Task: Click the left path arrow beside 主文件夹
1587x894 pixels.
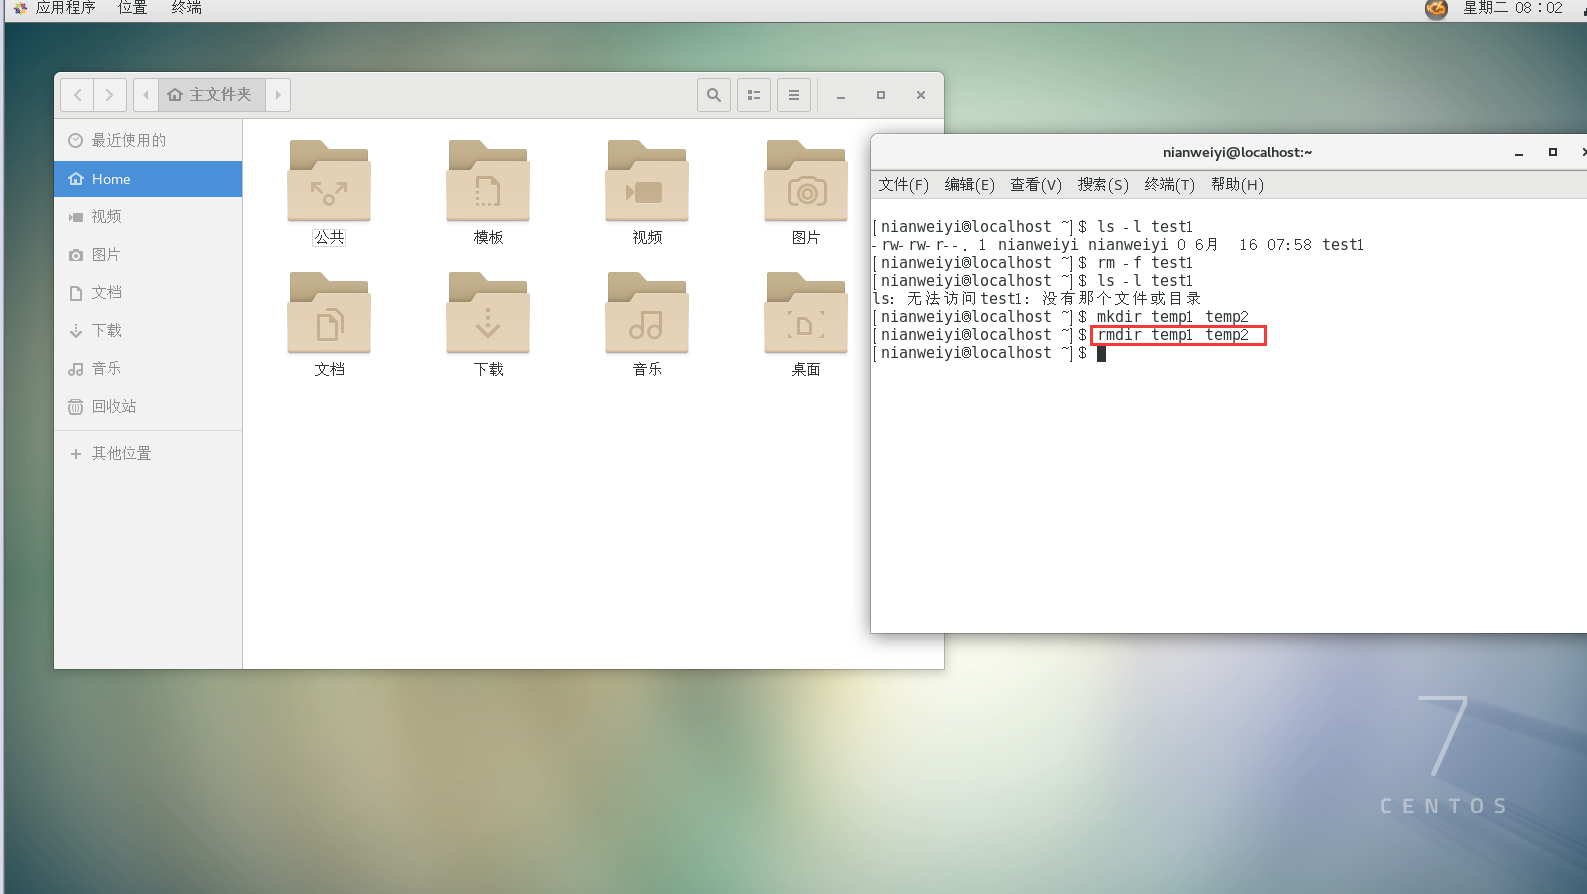Action: (x=146, y=95)
